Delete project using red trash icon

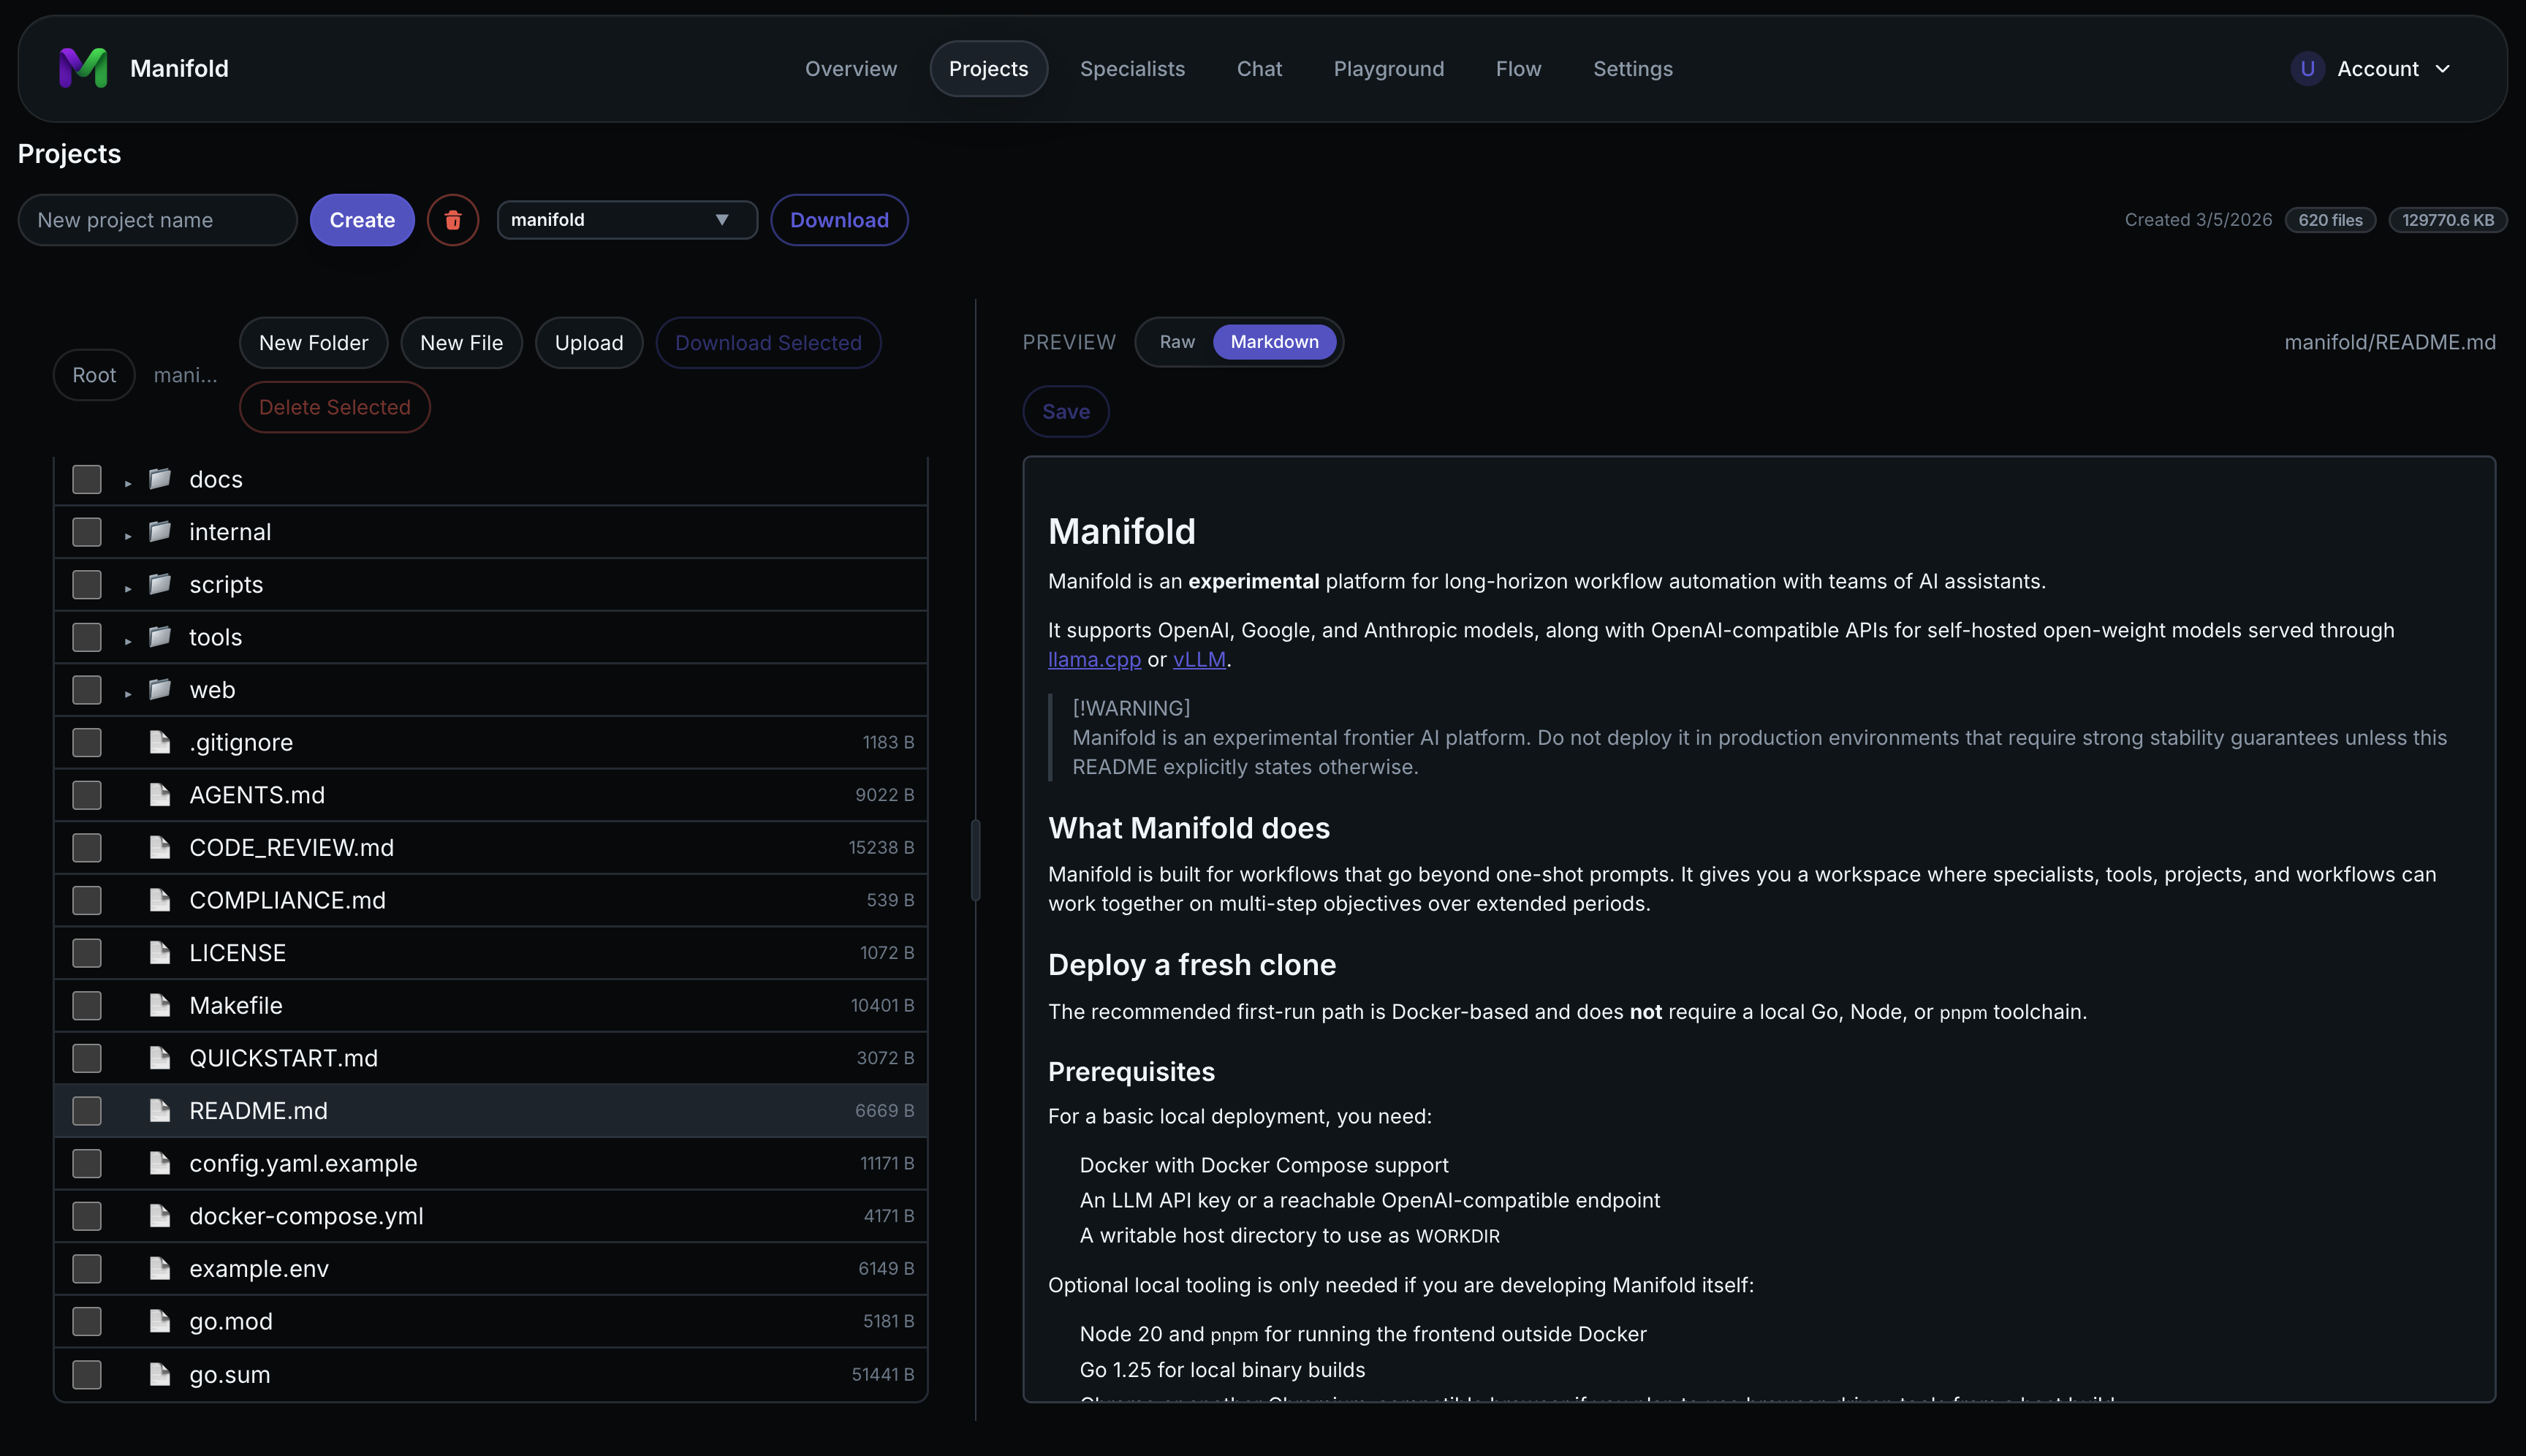pyautogui.click(x=453, y=220)
